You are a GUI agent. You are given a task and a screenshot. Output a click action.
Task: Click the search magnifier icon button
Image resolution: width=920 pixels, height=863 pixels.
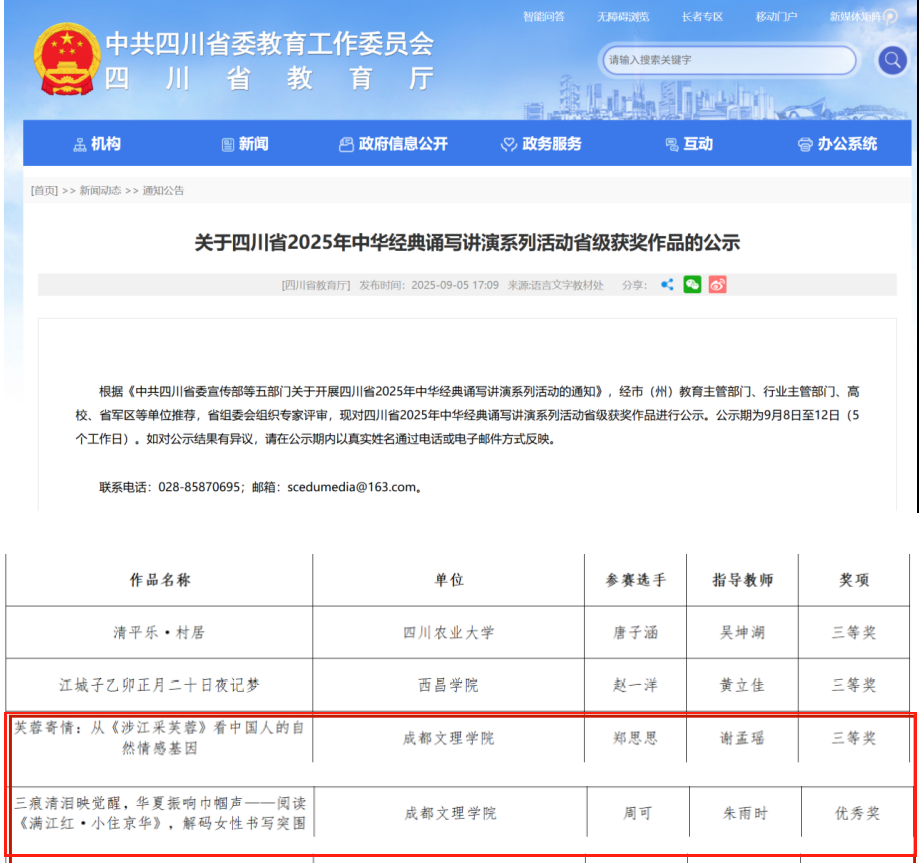click(x=891, y=61)
